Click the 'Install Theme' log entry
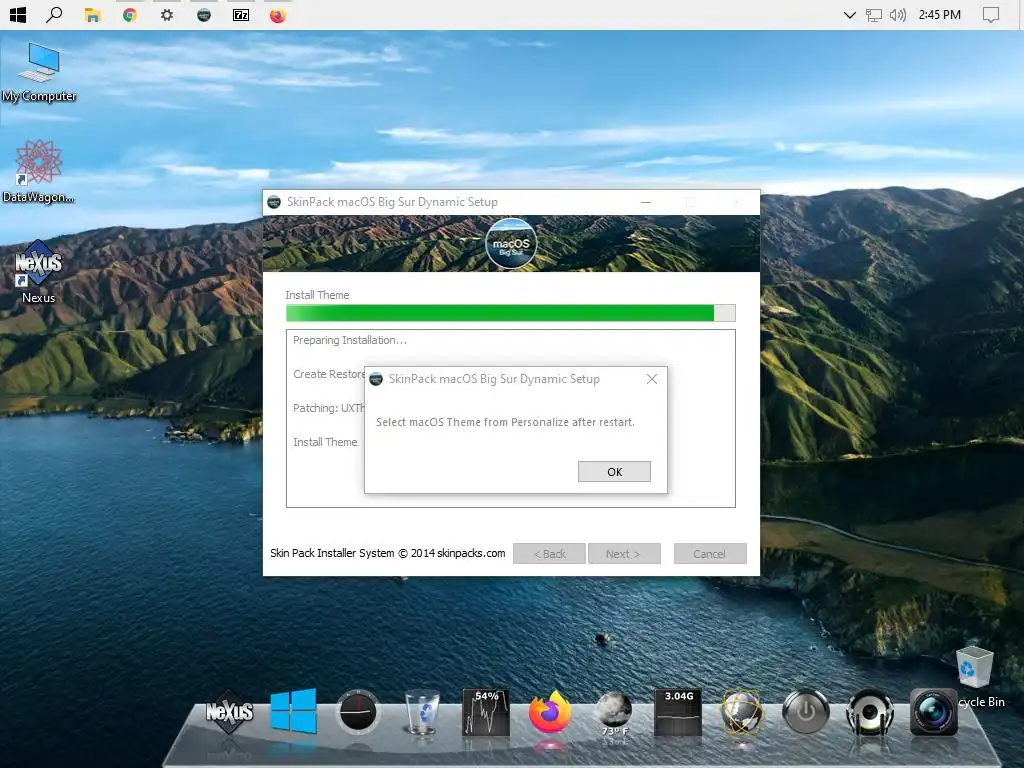The width and height of the screenshot is (1024, 768). 325,442
